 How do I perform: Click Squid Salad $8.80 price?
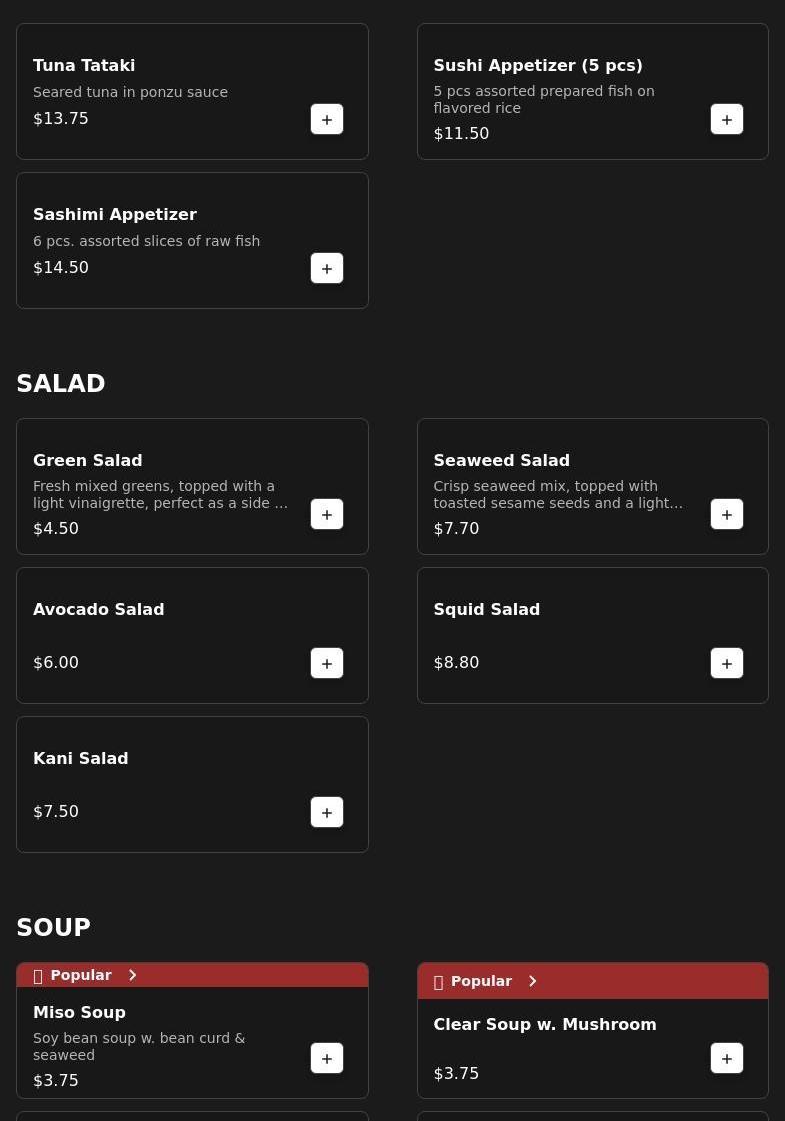tap(456, 662)
